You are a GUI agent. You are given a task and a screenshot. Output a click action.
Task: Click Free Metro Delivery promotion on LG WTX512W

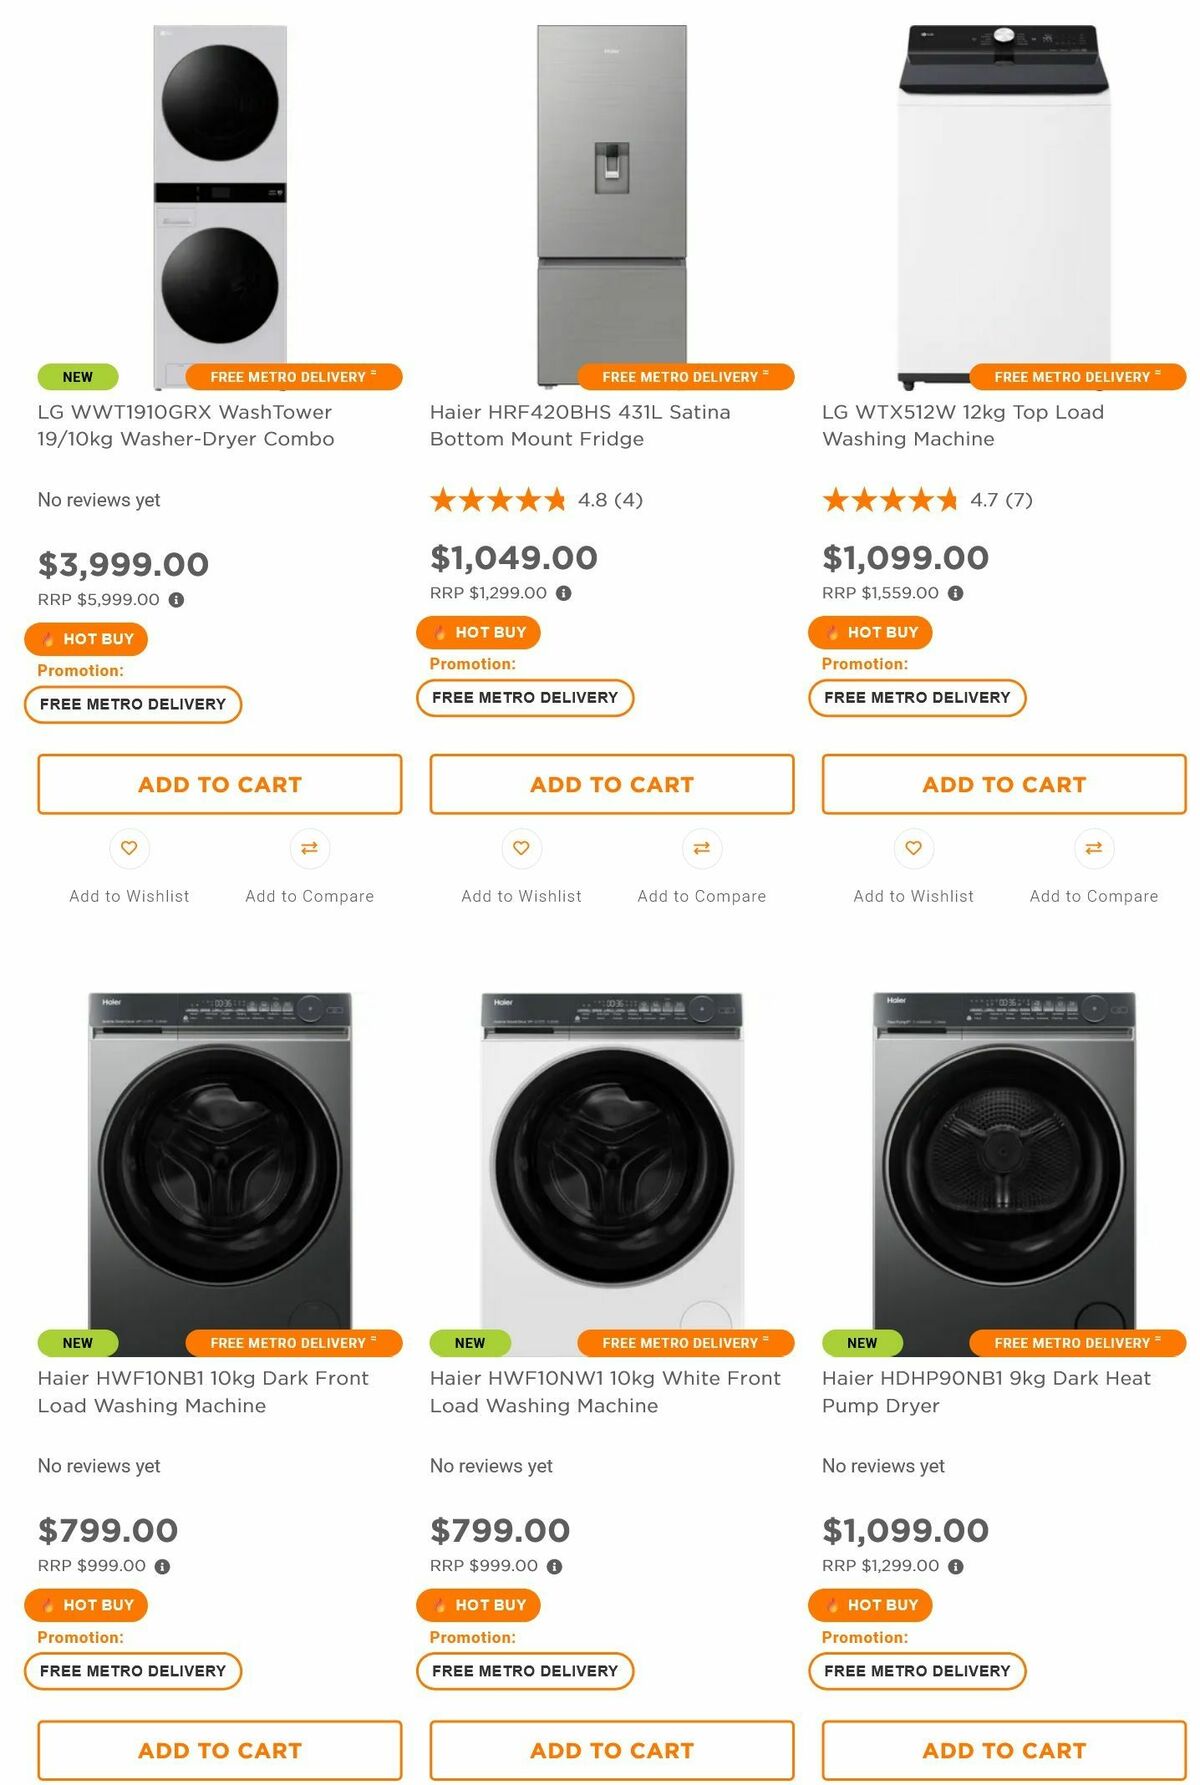[917, 697]
